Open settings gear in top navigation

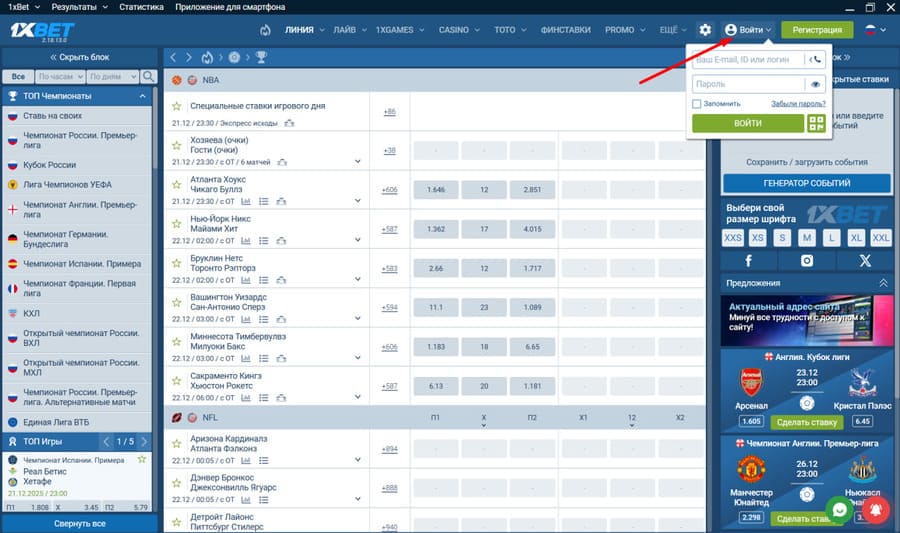(705, 30)
